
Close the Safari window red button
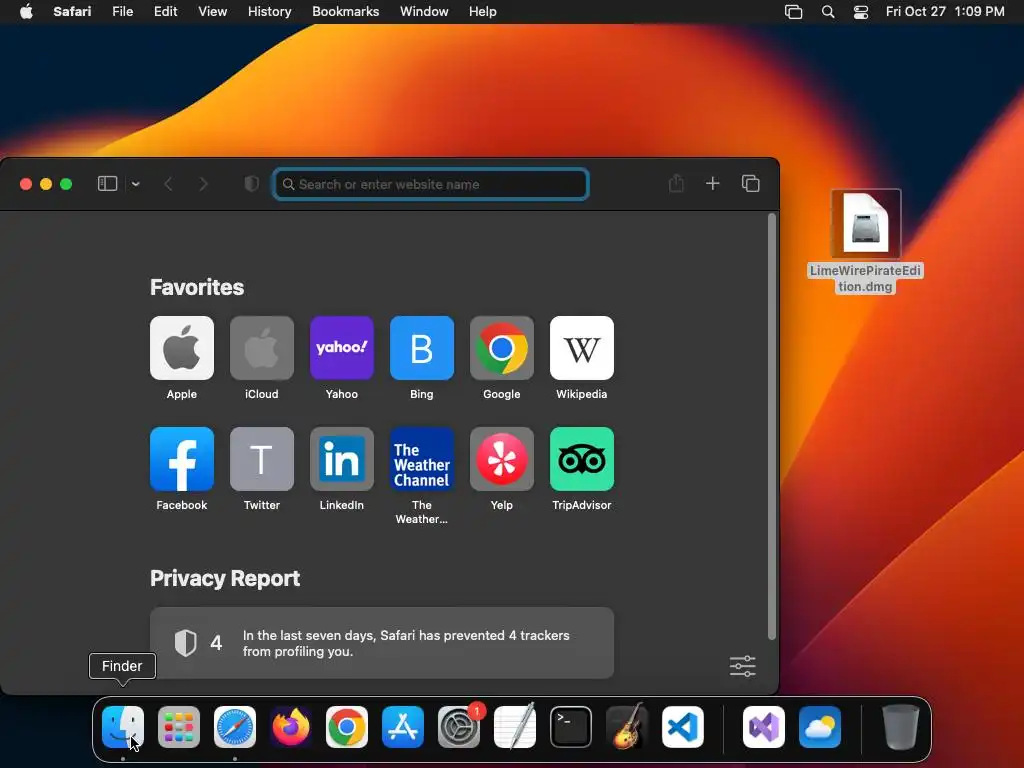26,184
